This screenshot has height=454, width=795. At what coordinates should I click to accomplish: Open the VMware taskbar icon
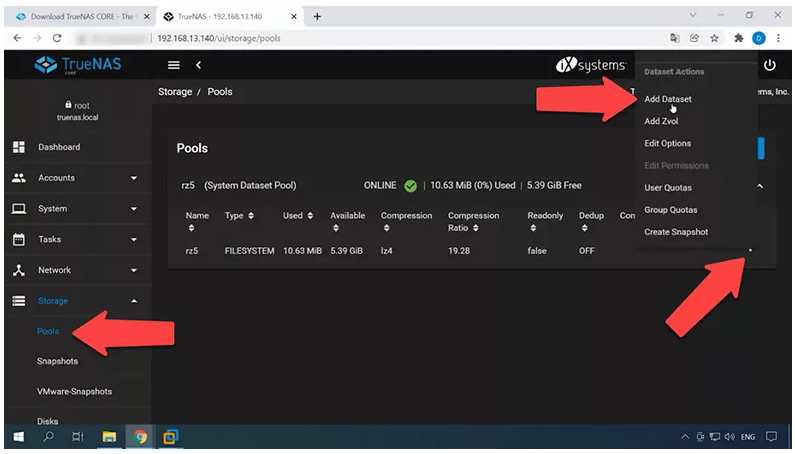tap(170, 437)
